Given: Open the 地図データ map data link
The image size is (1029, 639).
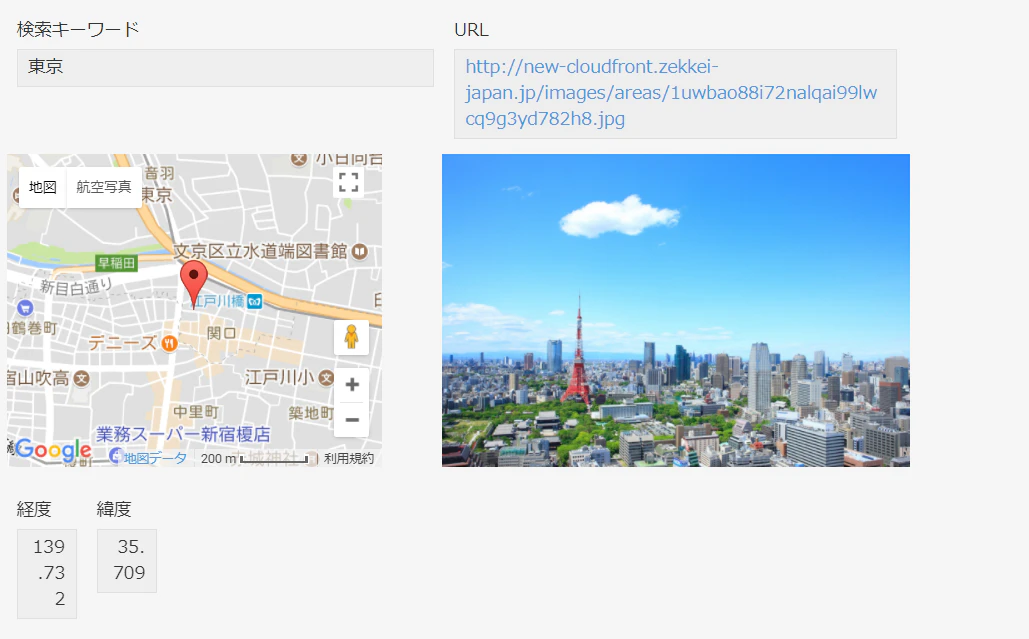Looking at the screenshot, I should [155, 458].
